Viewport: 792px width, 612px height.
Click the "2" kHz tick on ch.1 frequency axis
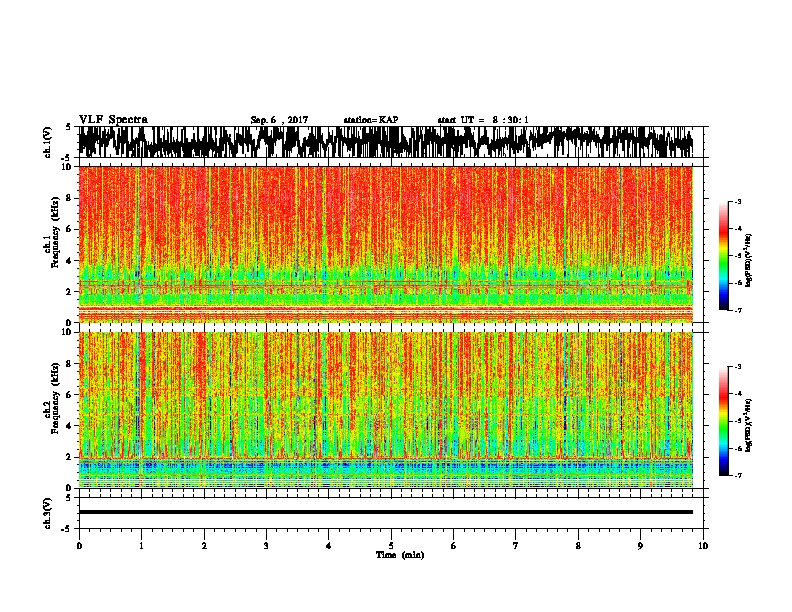pos(71,292)
